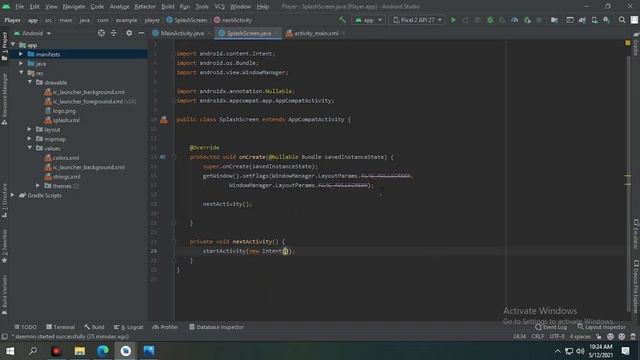
Task: Click the Make Project hammer icon
Action: 342,20
